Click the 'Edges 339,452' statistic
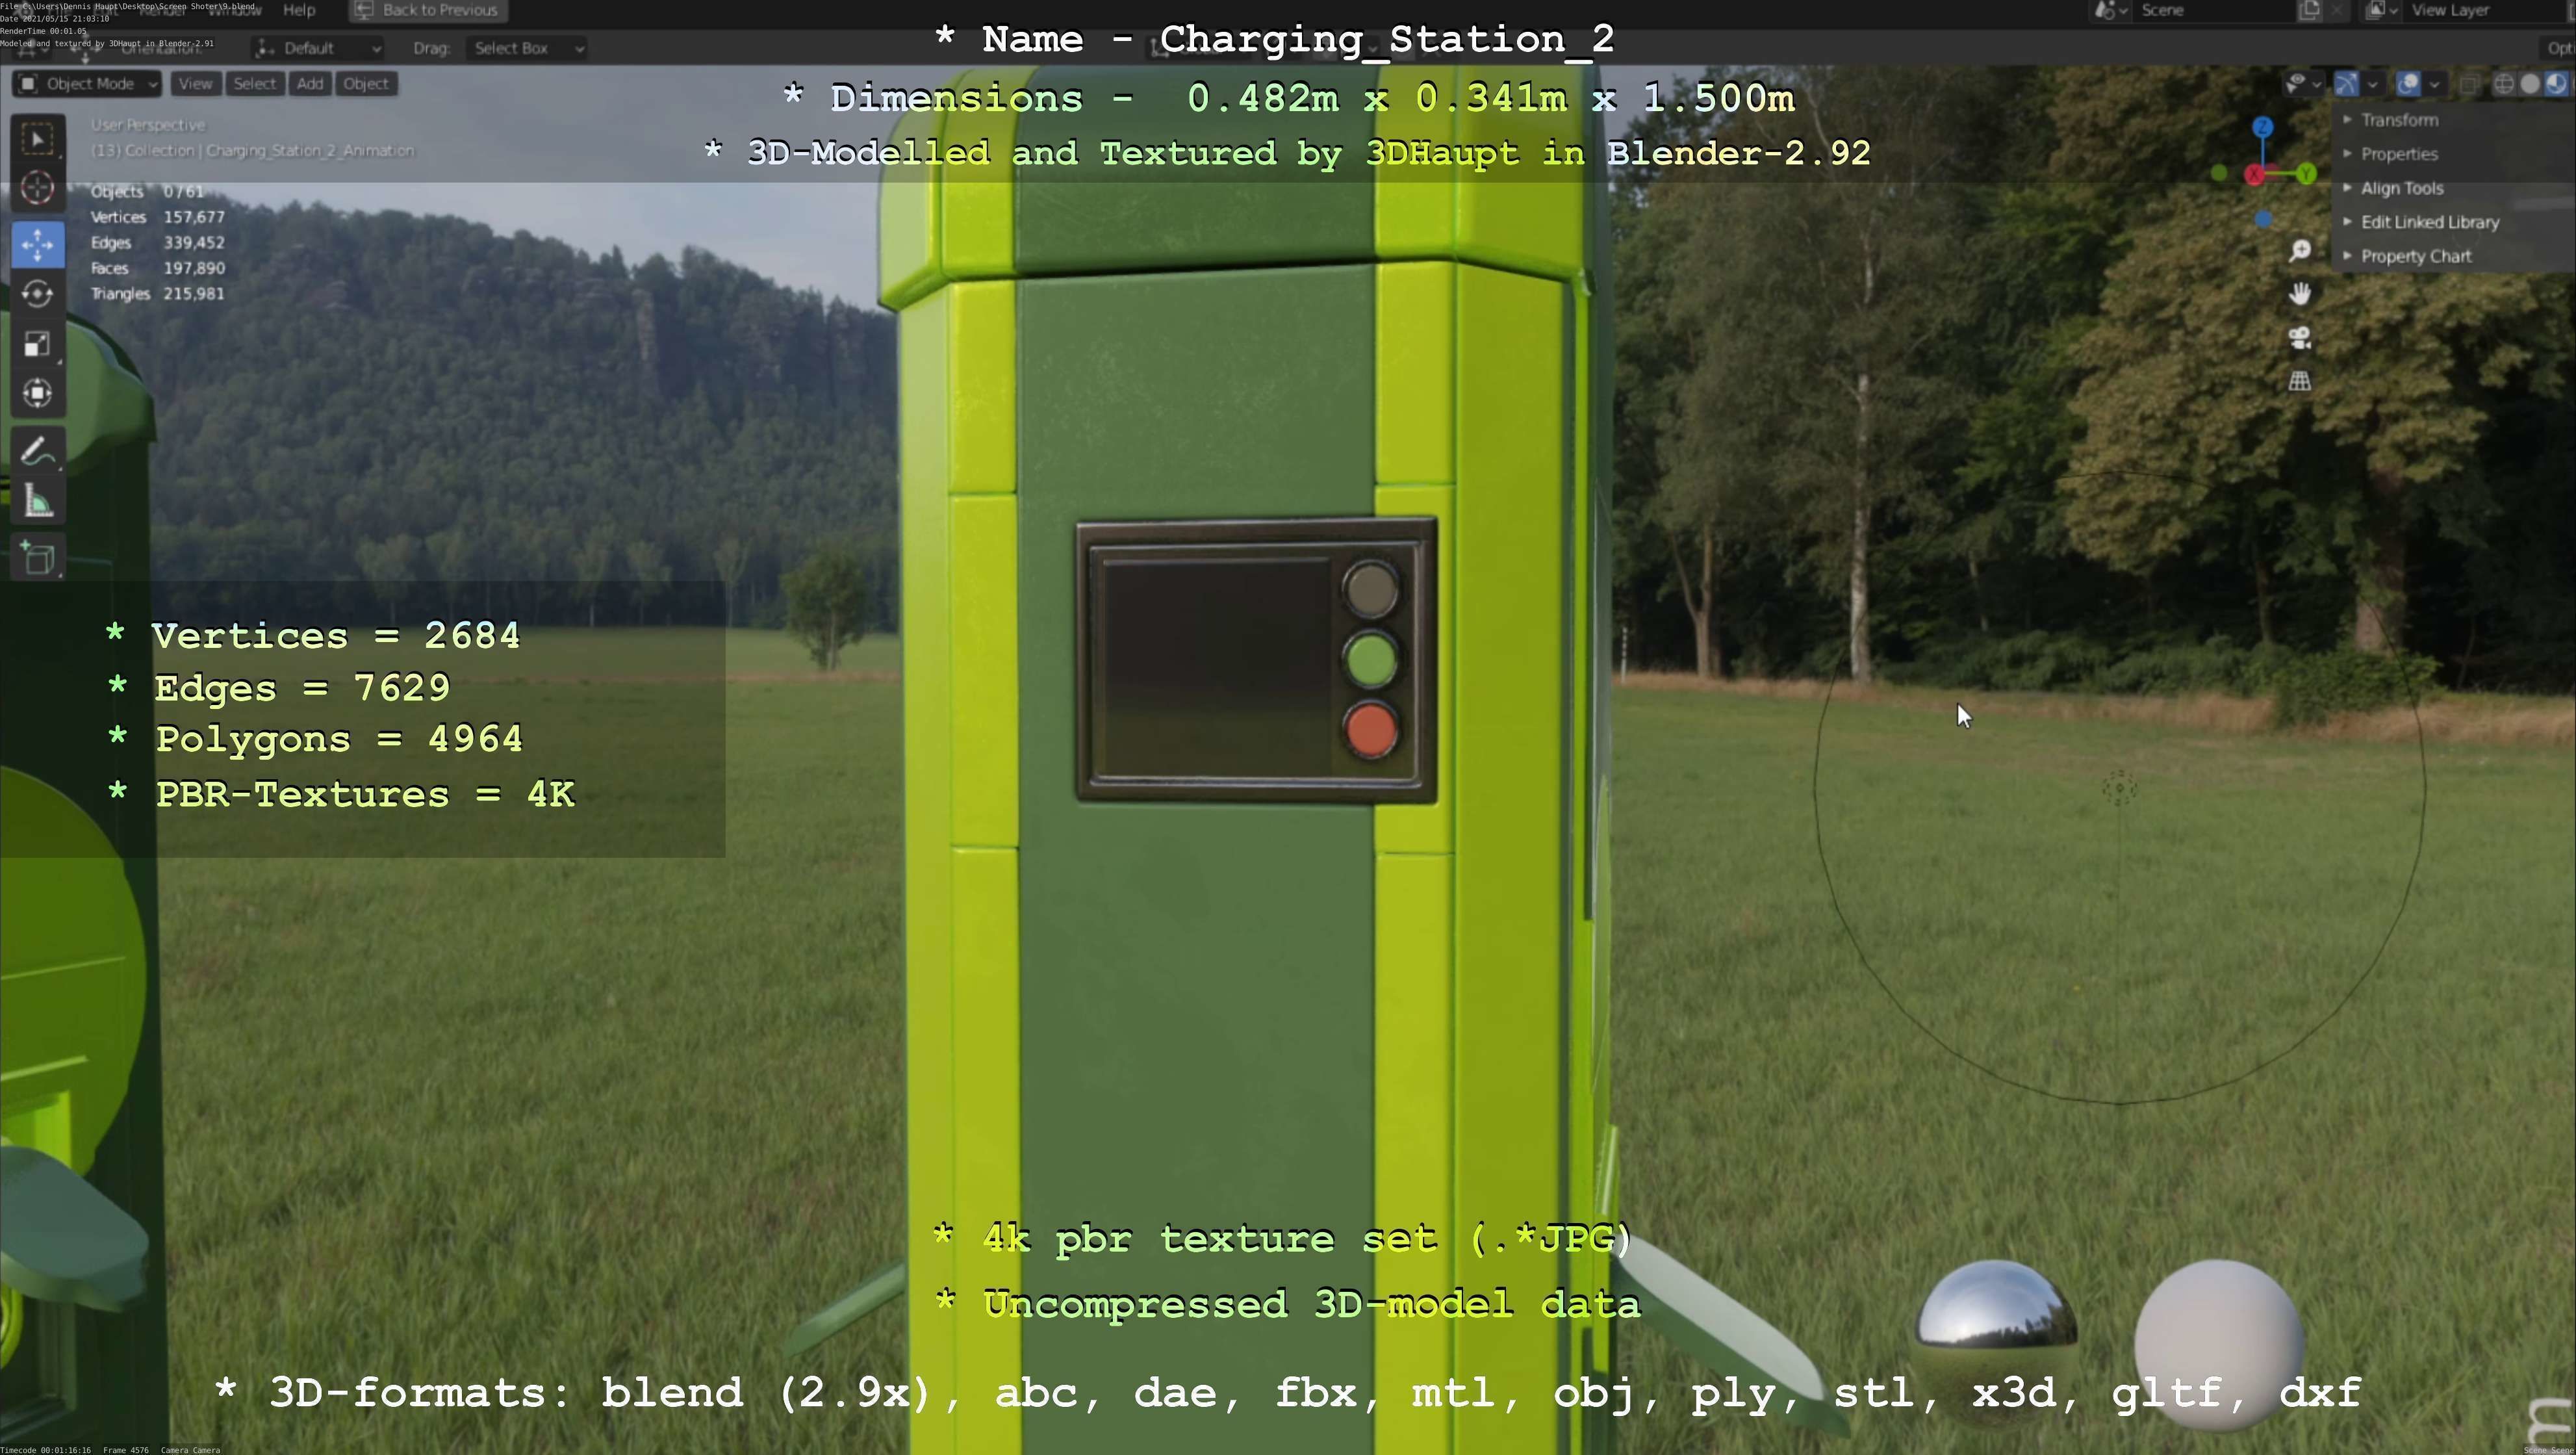This screenshot has width=2576, height=1455. 158,243
